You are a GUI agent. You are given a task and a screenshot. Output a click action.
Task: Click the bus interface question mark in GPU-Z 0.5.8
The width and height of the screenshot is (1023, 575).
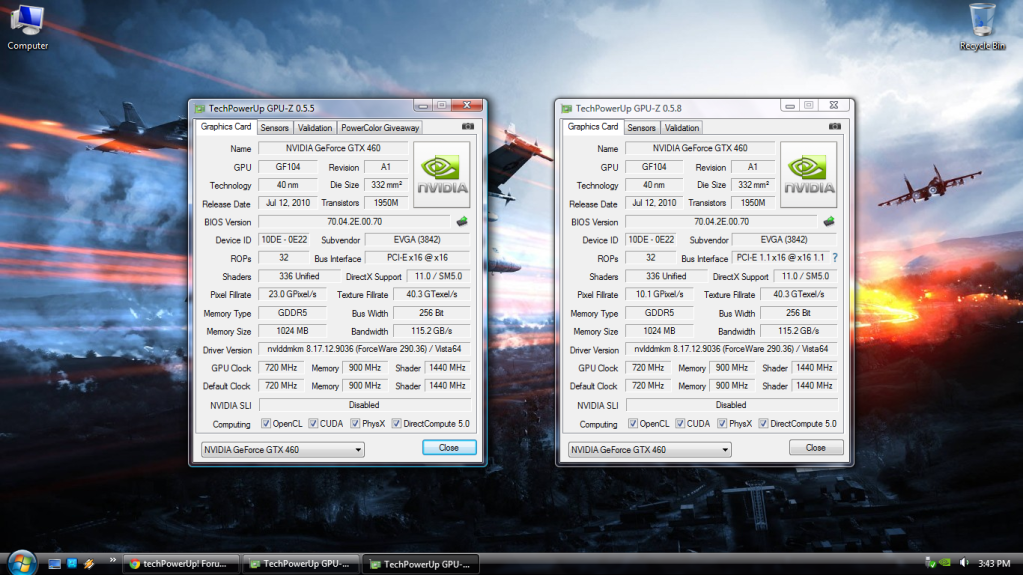pos(835,258)
